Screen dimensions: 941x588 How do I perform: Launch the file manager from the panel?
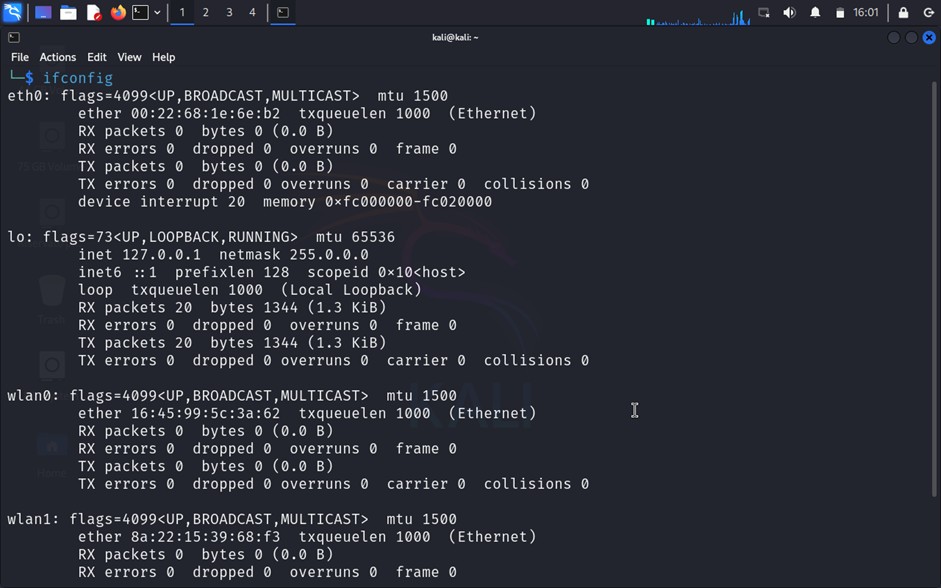[x=68, y=12]
